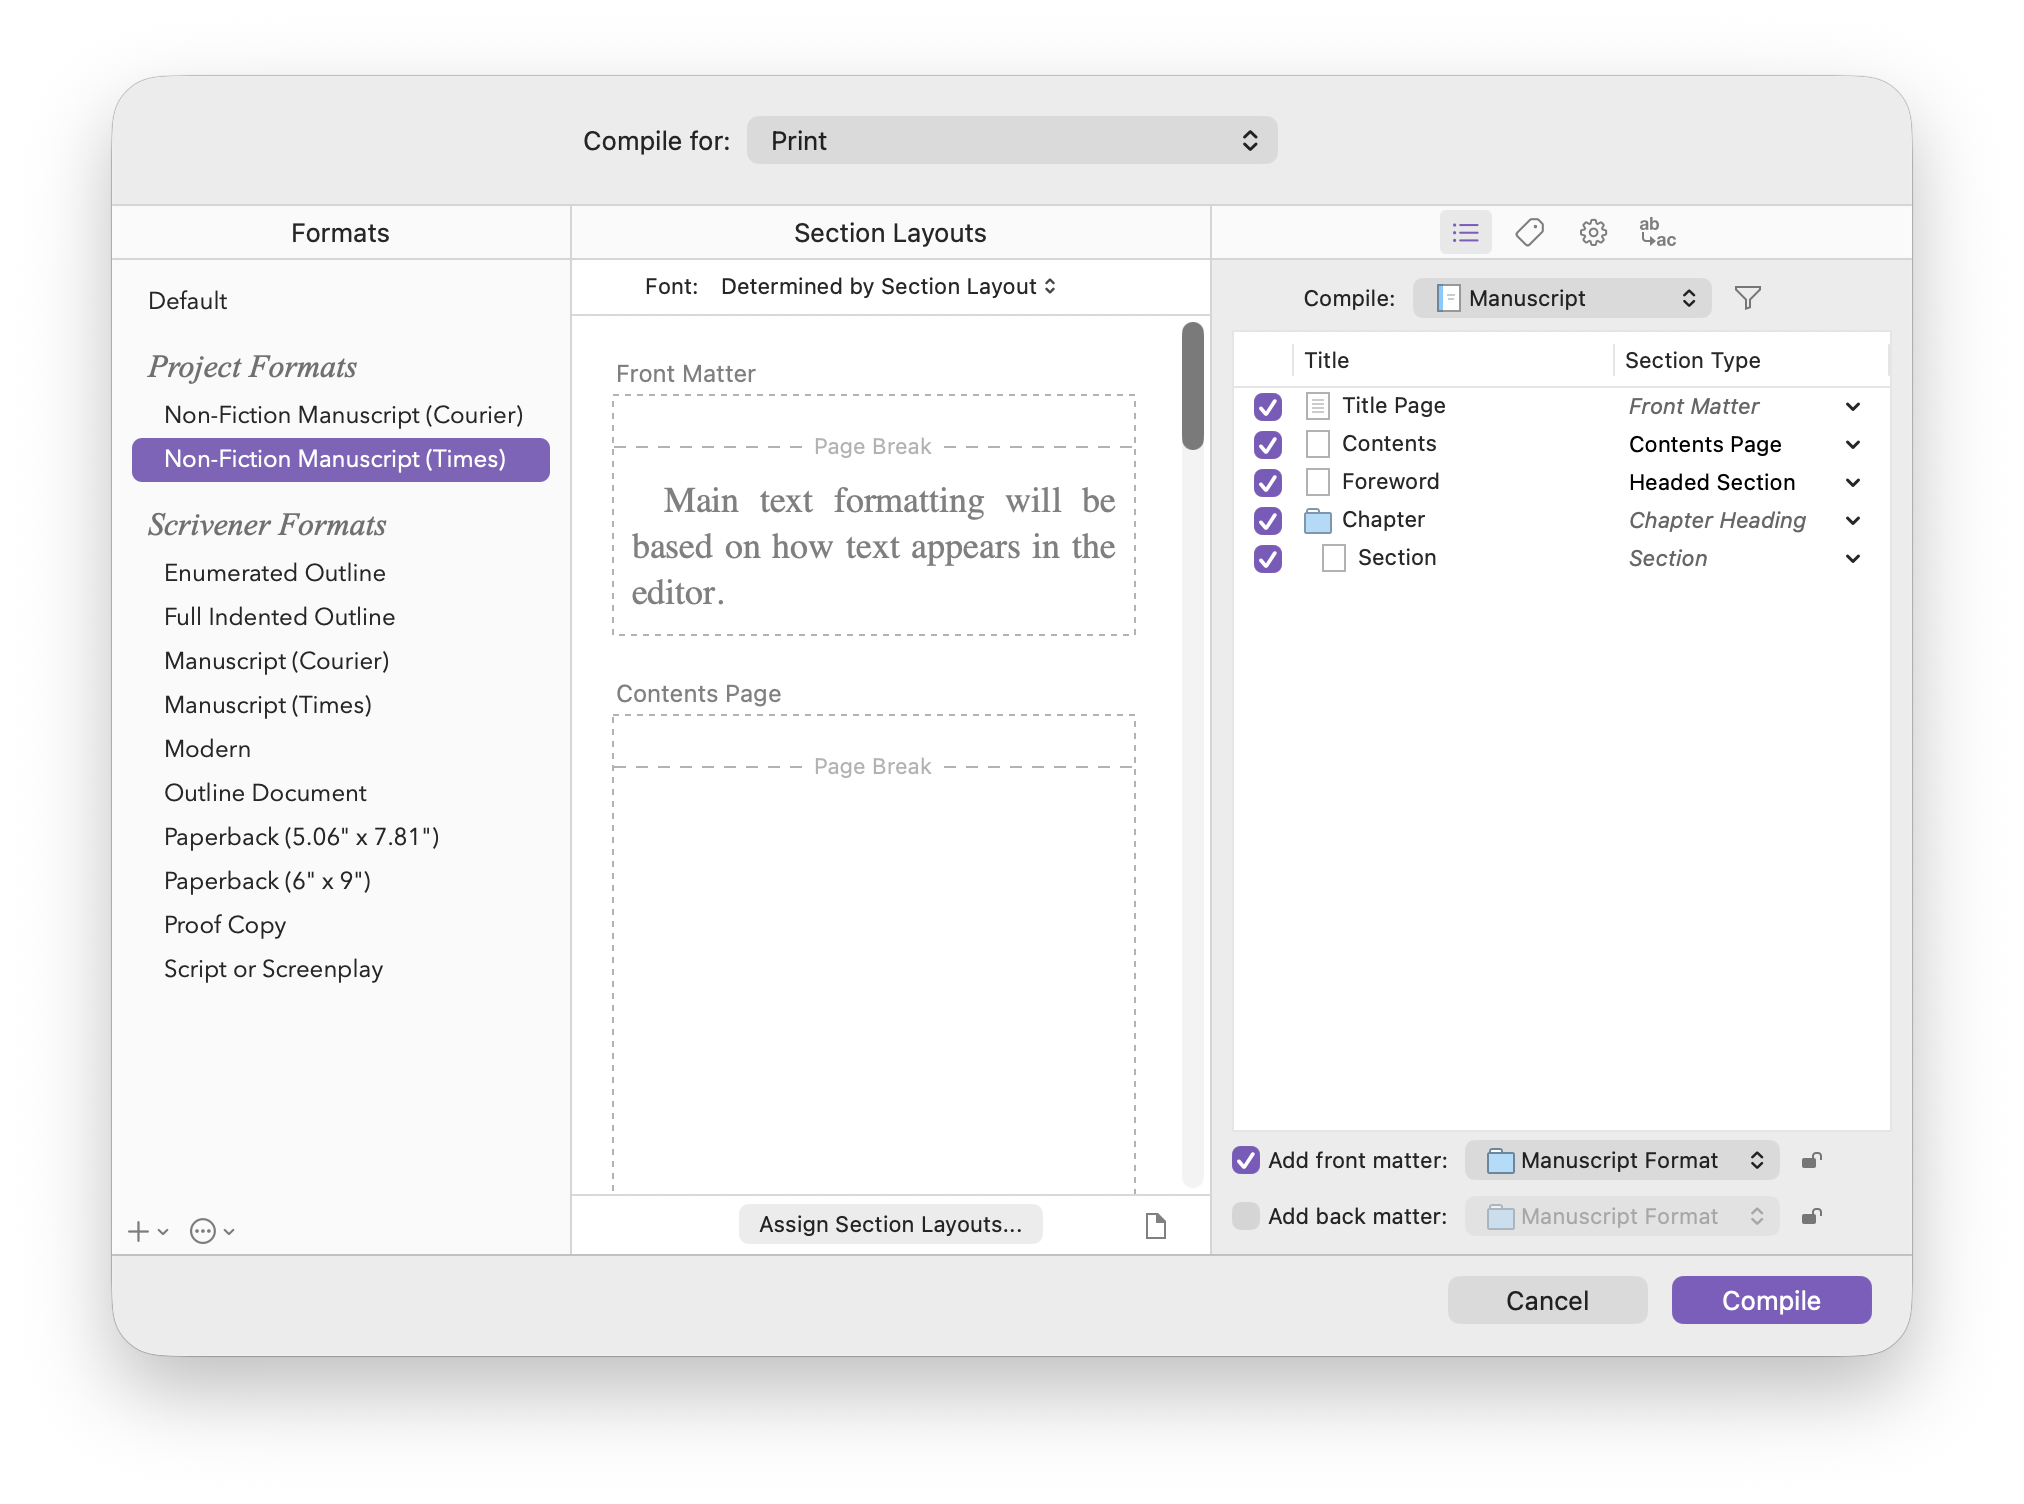Open the compile options gear tab
Viewport: 2024px width, 1504px height.
click(x=1593, y=233)
